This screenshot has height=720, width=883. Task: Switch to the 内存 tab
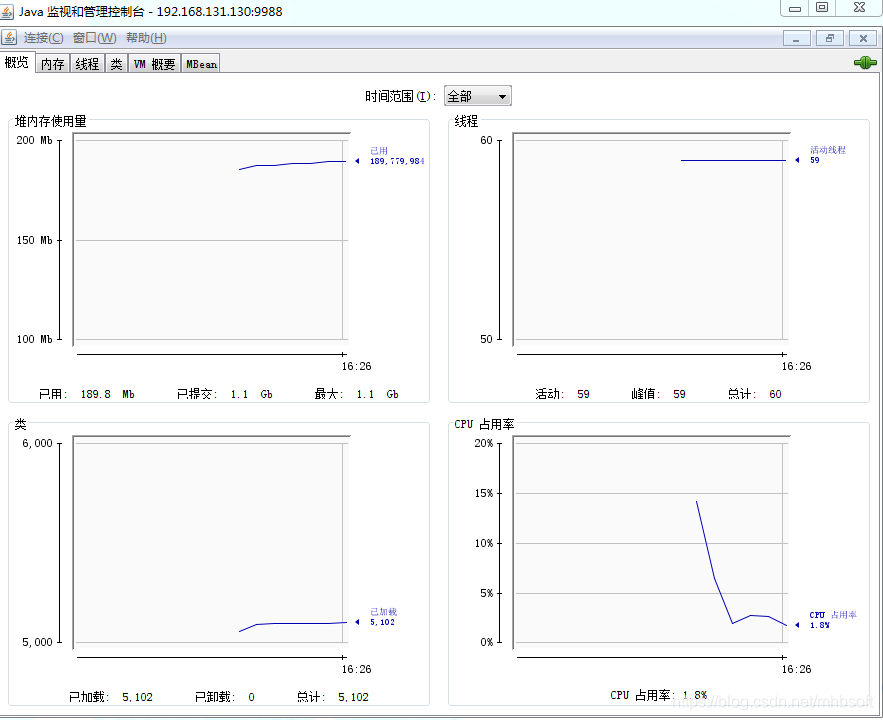coord(53,64)
